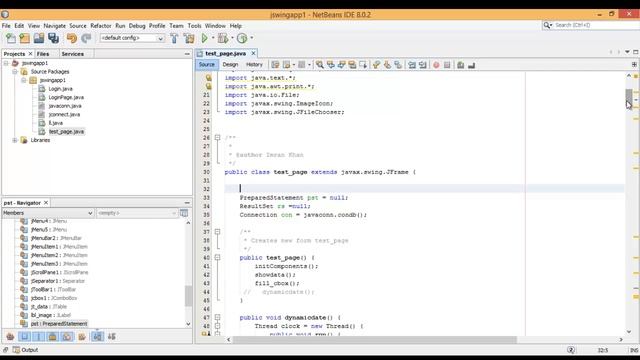Undo the last edit via toolbar

click(72, 38)
